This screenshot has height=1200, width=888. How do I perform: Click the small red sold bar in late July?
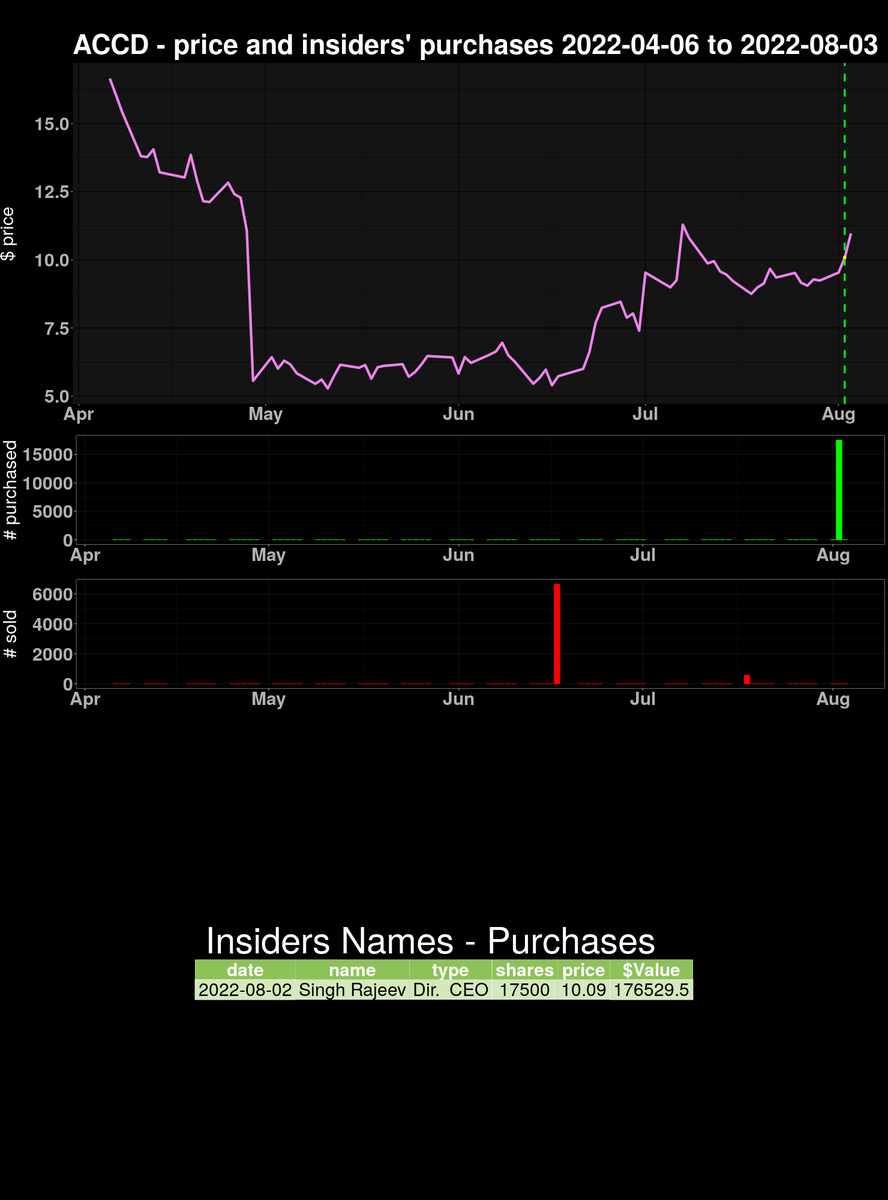[747, 680]
